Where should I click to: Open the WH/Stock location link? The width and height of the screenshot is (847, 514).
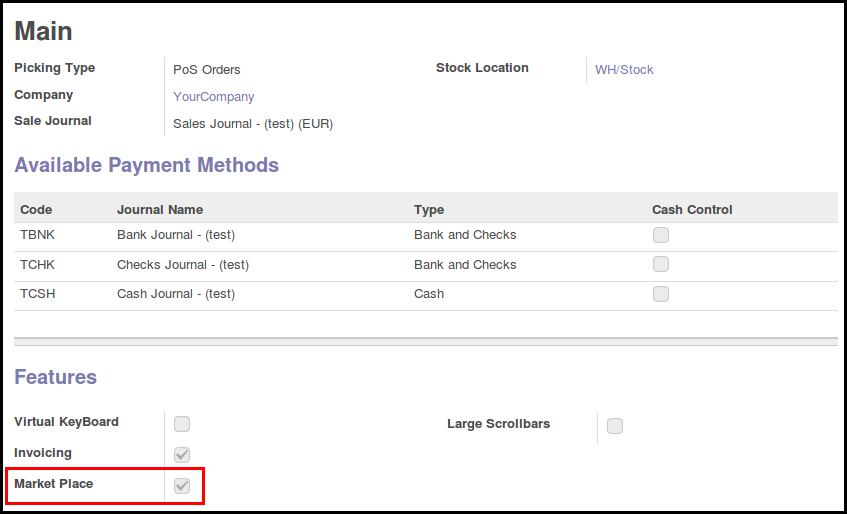624,70
